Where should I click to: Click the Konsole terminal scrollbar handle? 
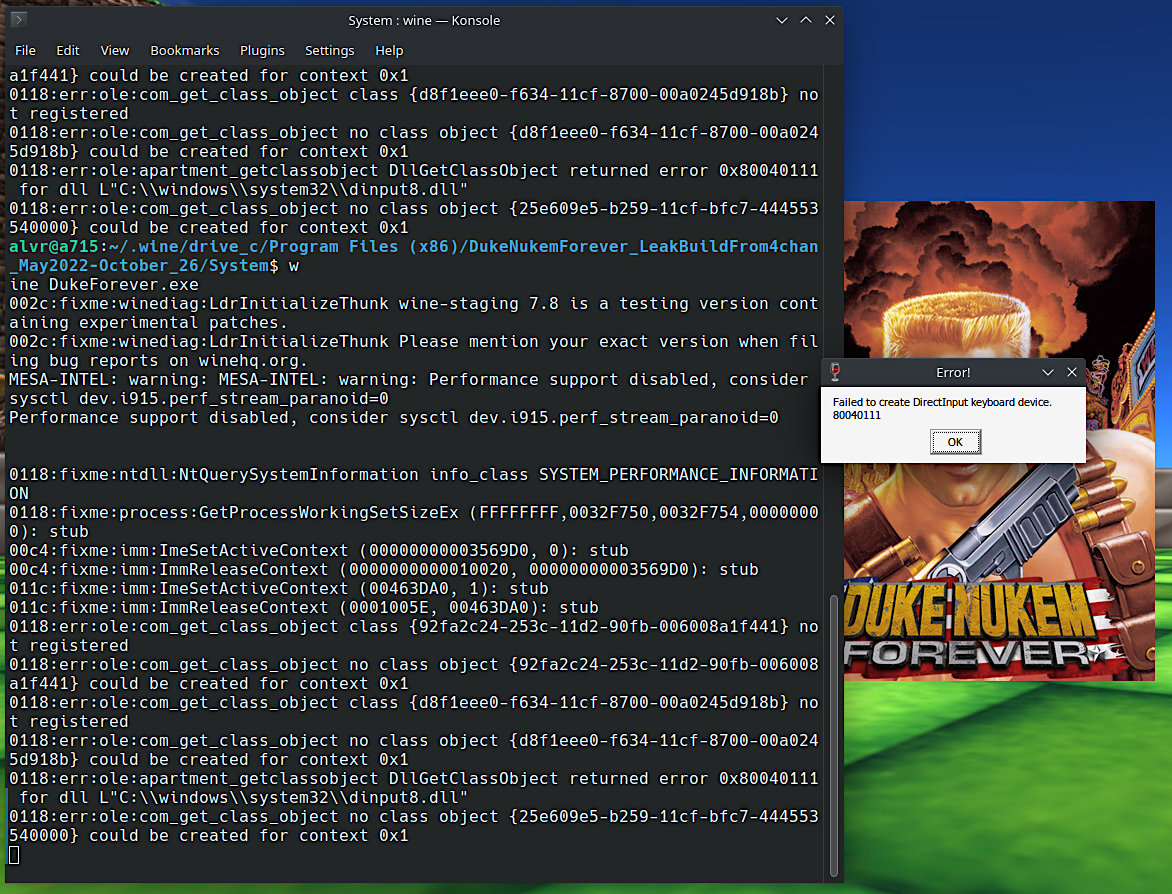click(x=834, y=736)
